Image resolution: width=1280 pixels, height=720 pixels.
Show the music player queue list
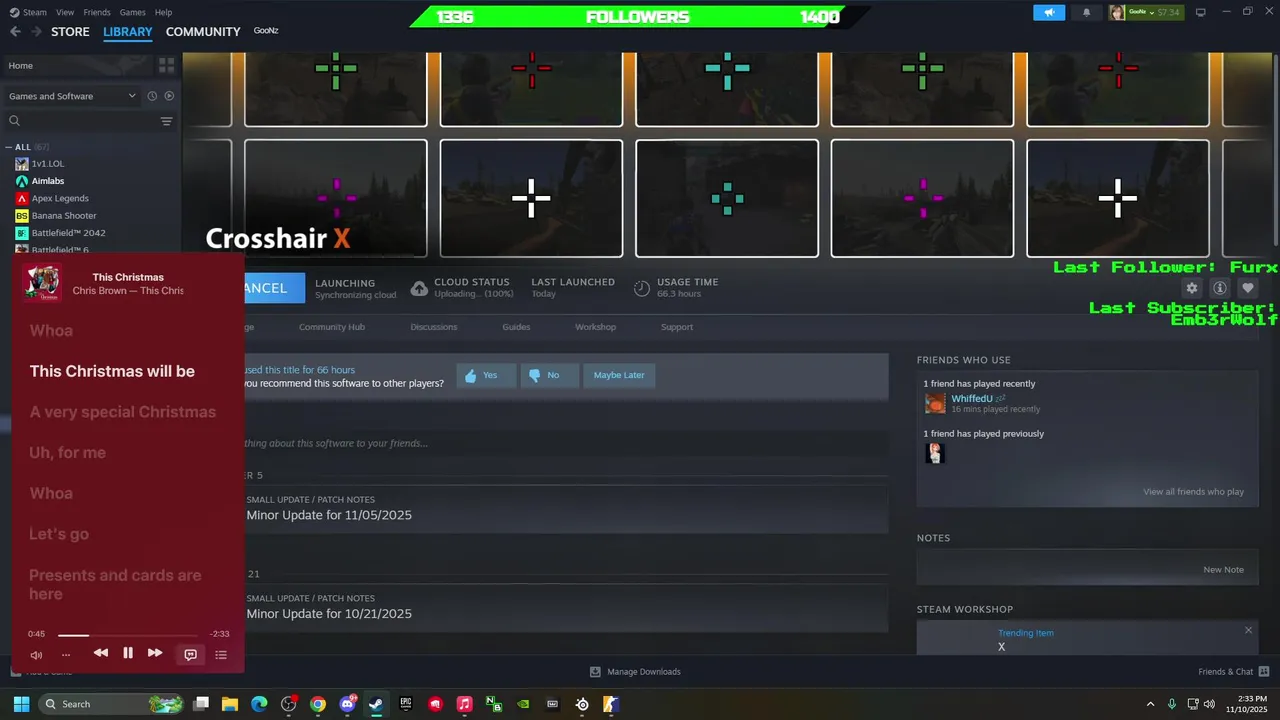point(221,655)
